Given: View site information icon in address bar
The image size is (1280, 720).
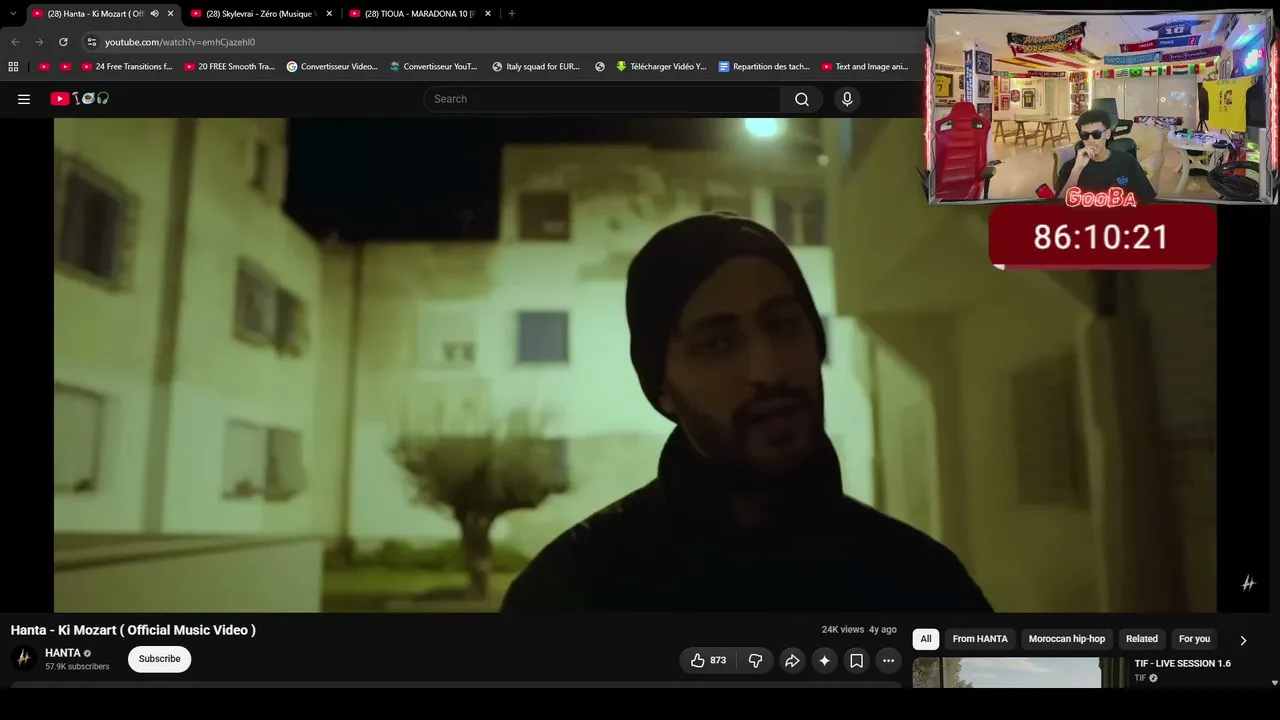Looking at the screenshot, I should coord(91,42).
